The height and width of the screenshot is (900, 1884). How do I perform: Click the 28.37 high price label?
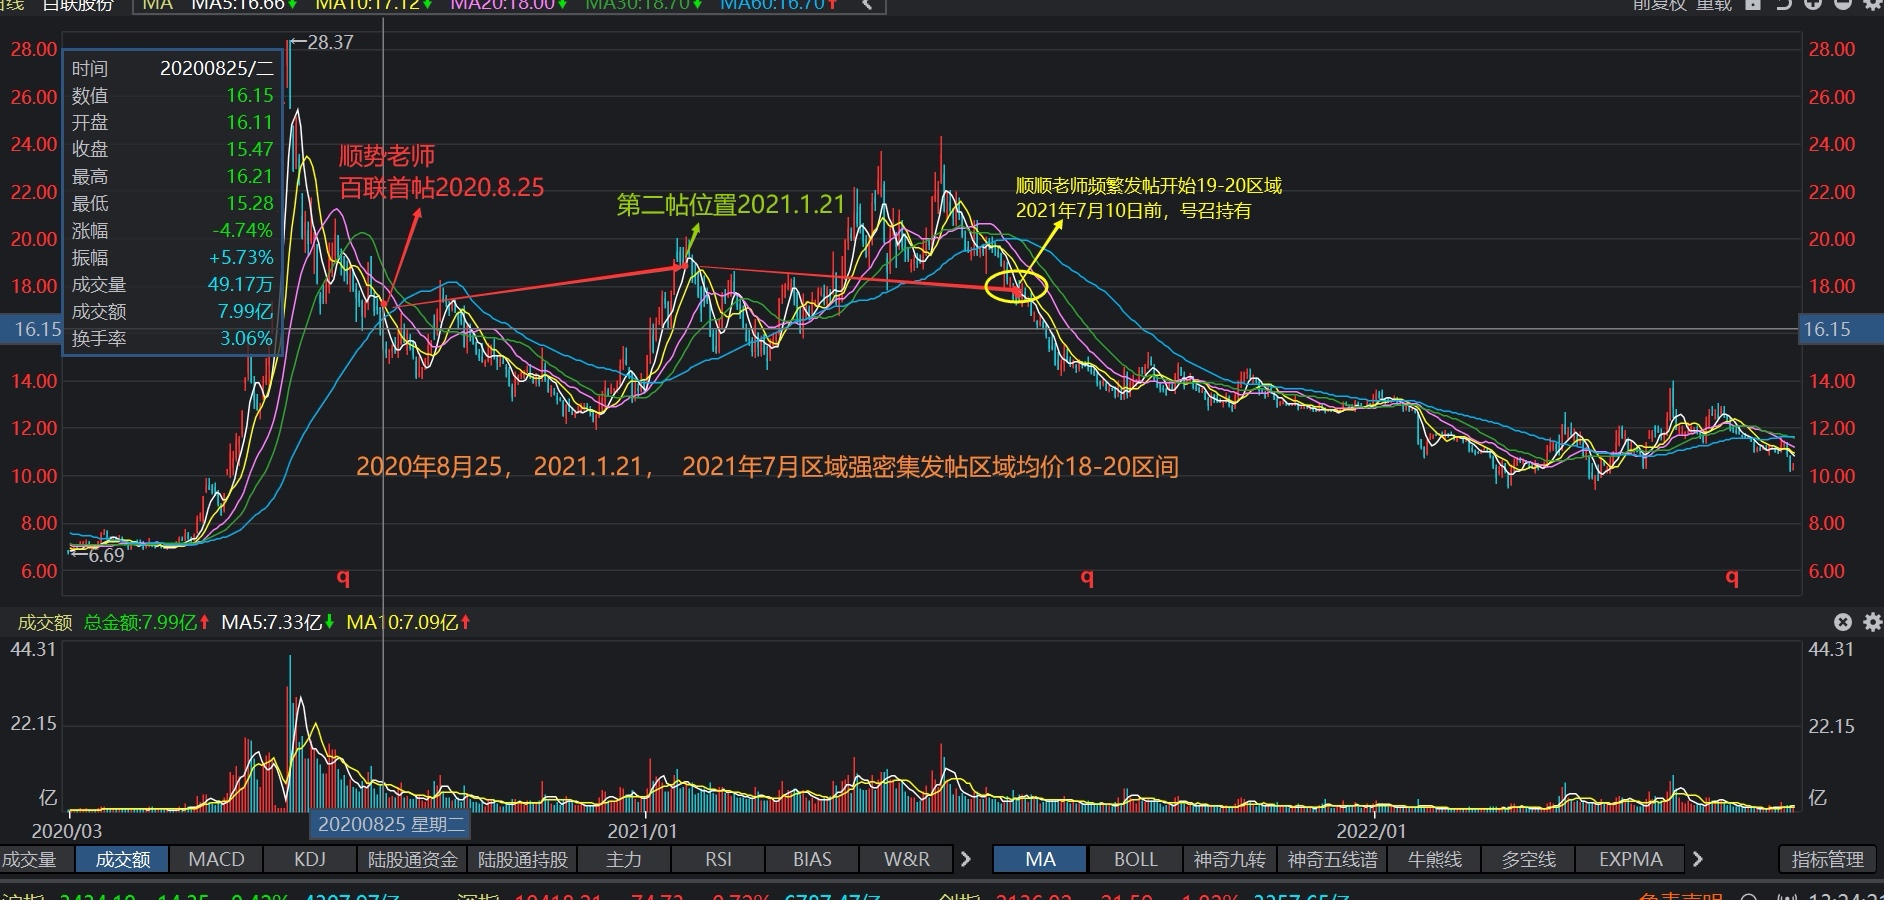tap(330, 42)
